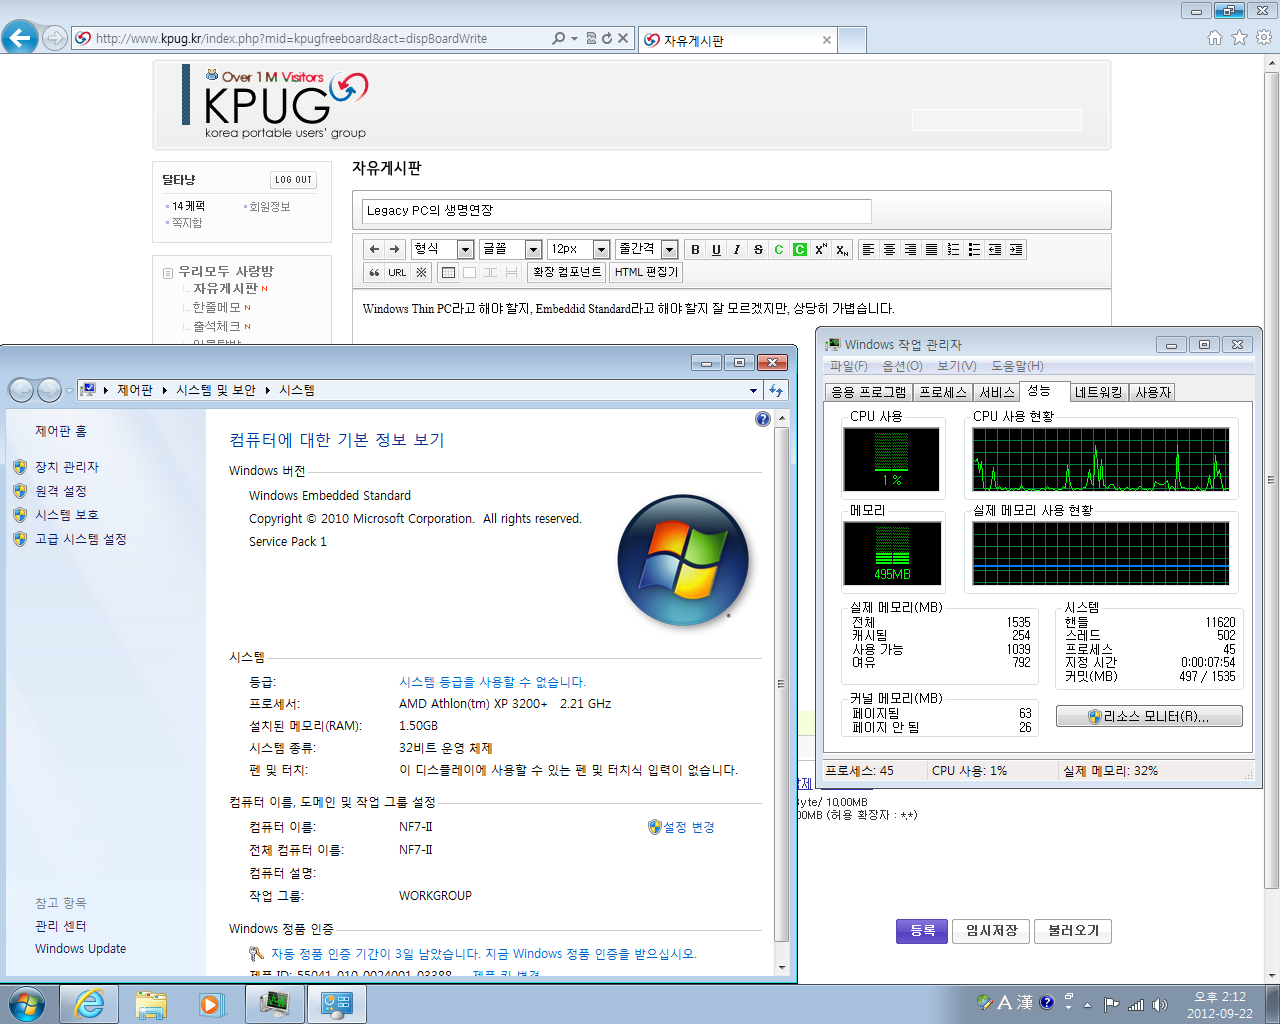Click the 설정 변경 link
Image resolution: width=1280 pixels, height=1024 pixels.
pyautogui.click(x=688, y=827)
